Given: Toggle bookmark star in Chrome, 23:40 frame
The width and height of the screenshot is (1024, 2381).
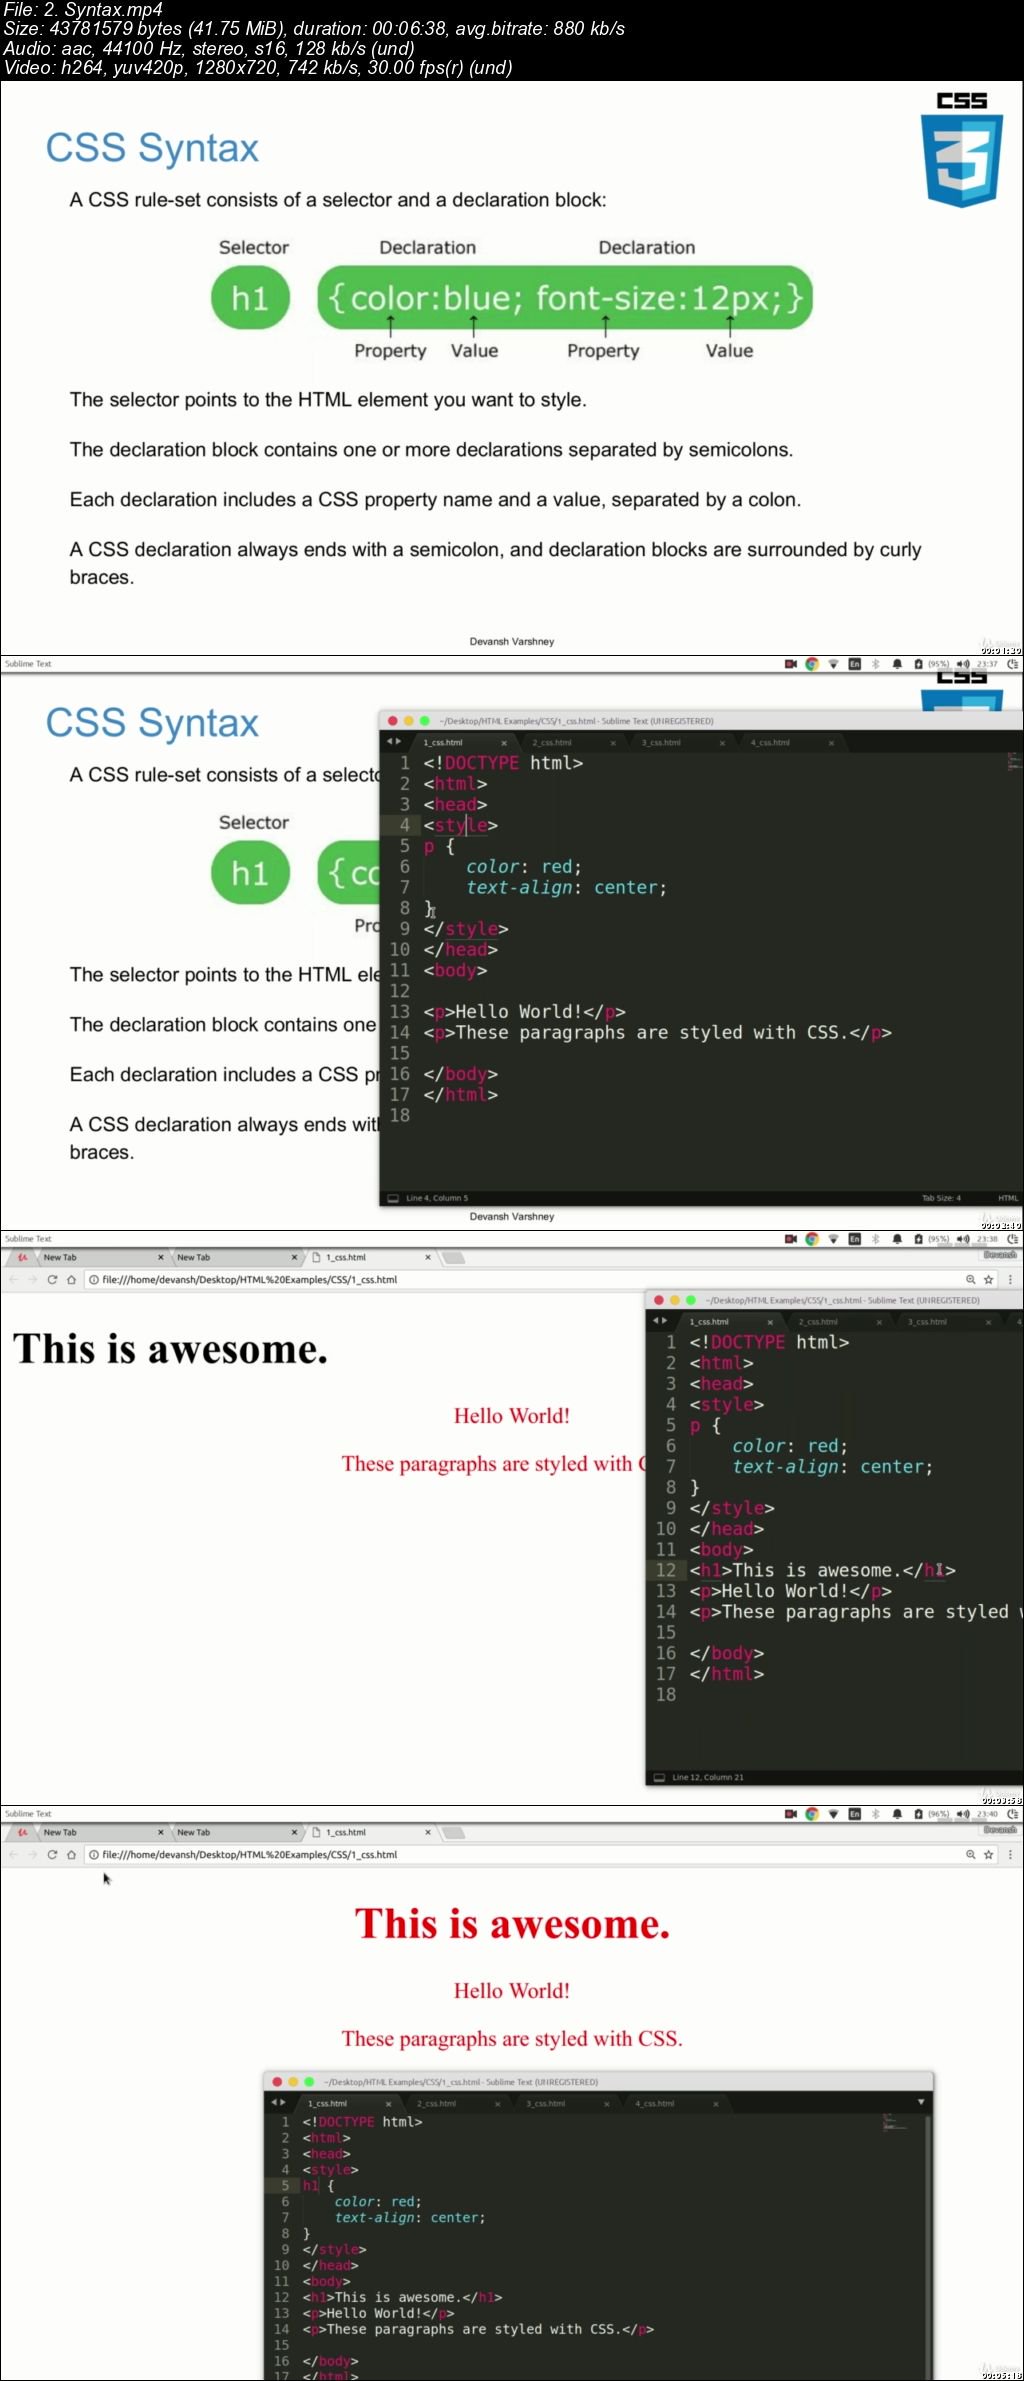Looking at the screenshot, I should [989, 1854].
